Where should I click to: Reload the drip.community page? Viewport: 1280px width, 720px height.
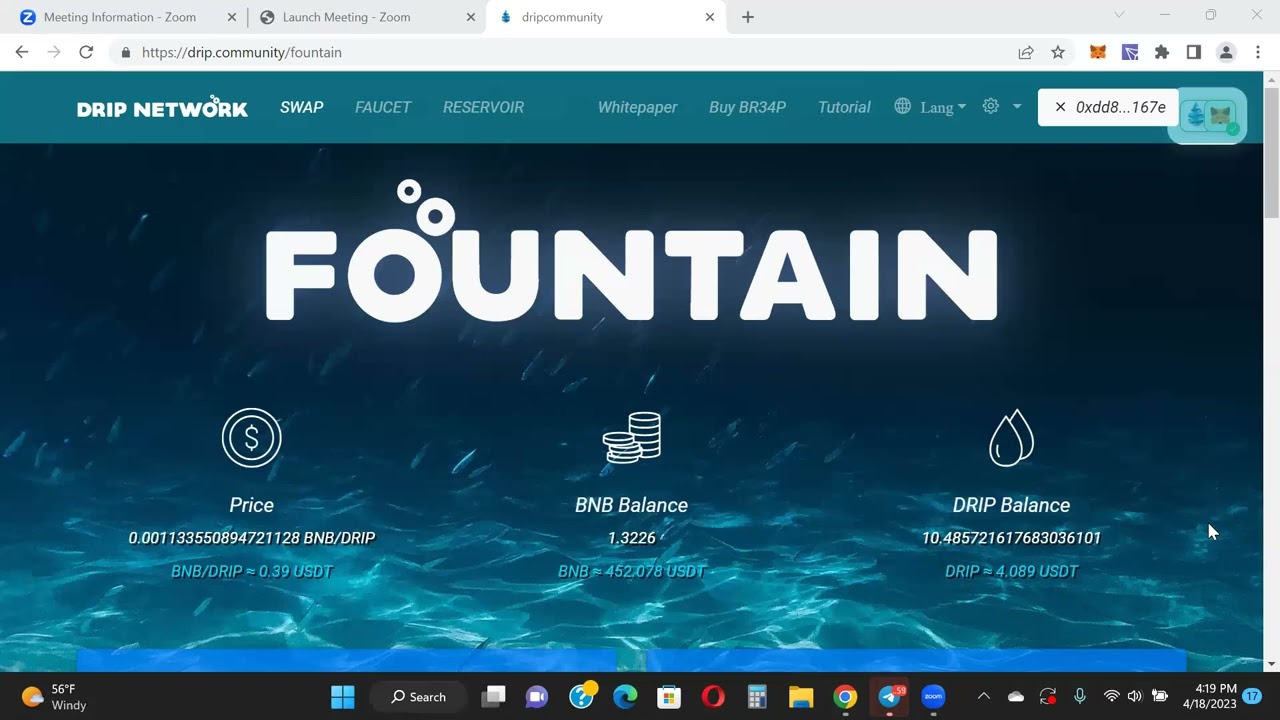[x=86, y=52]
